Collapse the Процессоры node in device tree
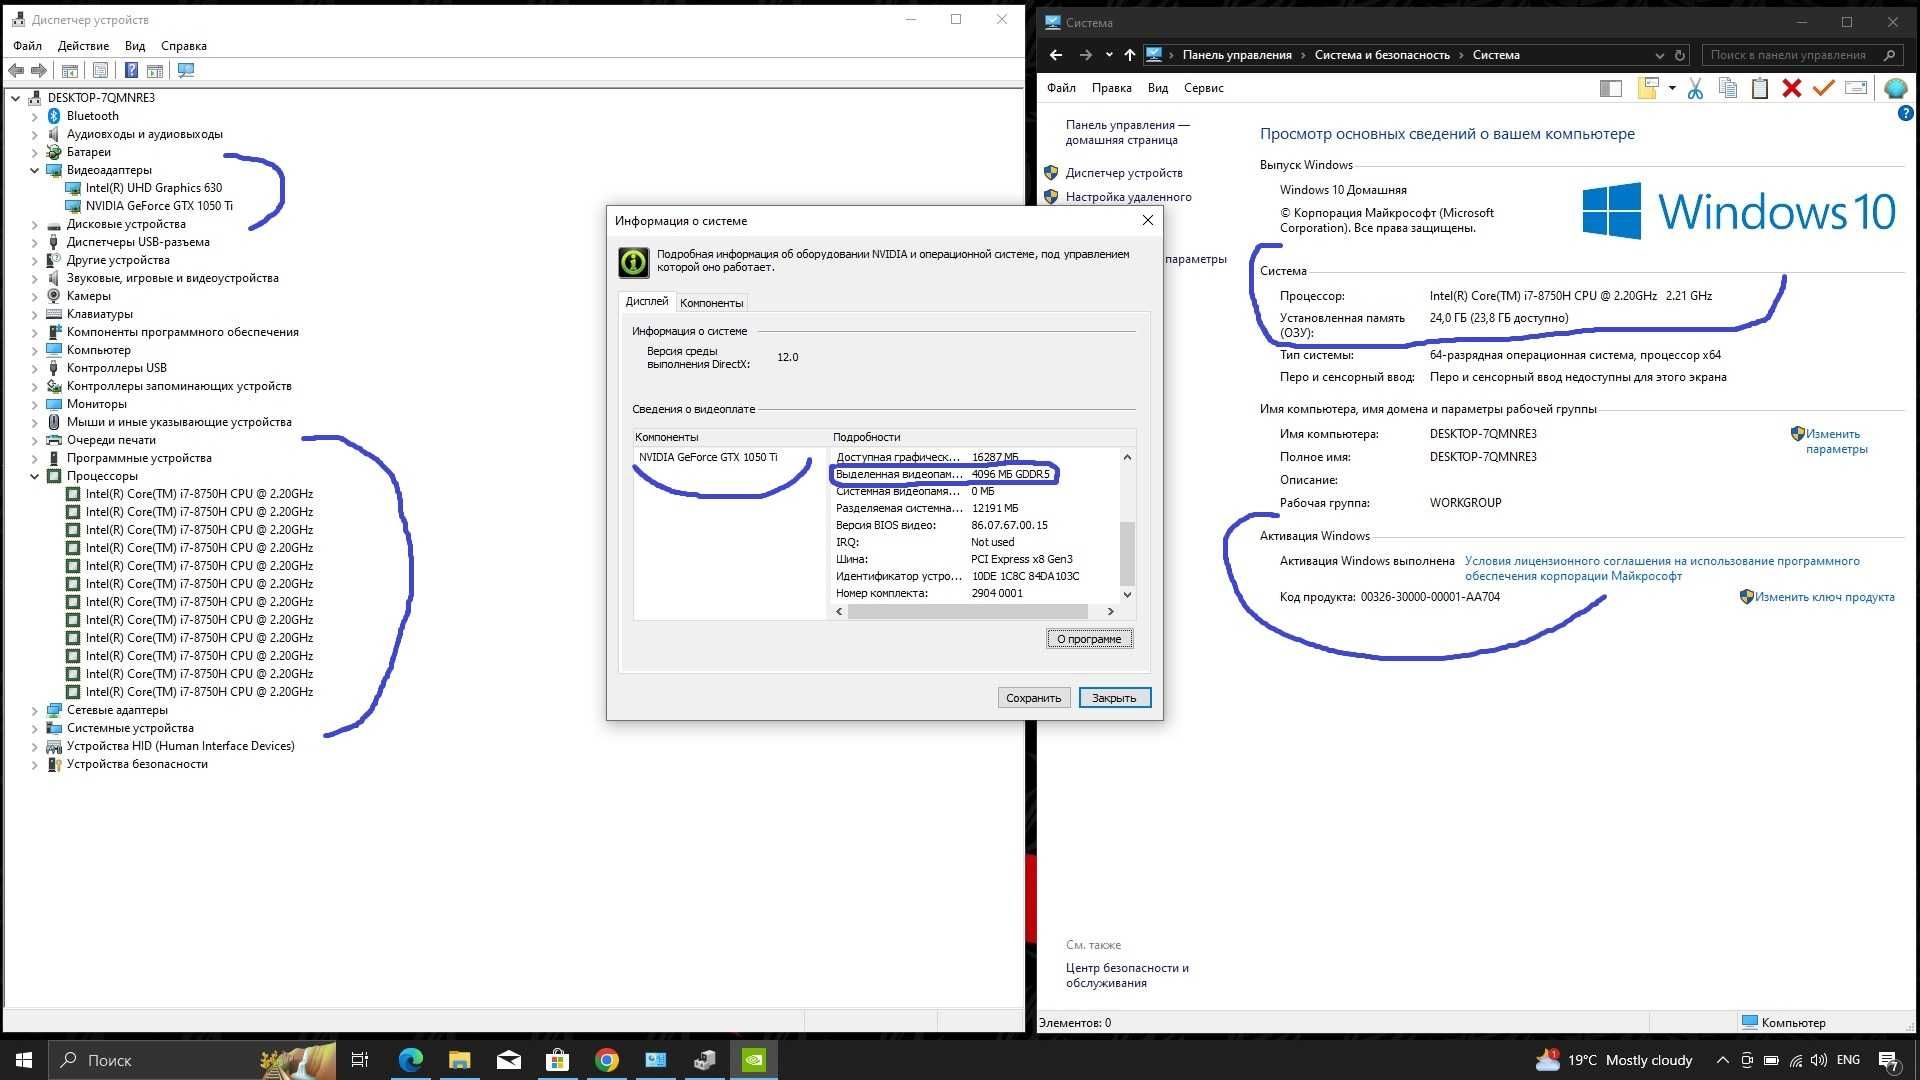Viewport: 1920px width, 1080px height. click(x=34, y=476)
